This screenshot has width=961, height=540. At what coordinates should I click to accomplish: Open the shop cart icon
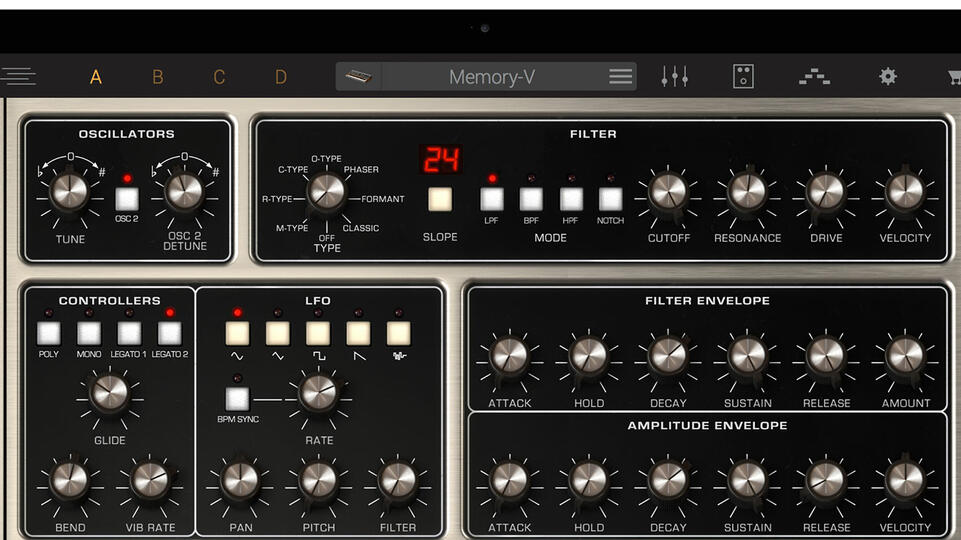tap(954, 77)
